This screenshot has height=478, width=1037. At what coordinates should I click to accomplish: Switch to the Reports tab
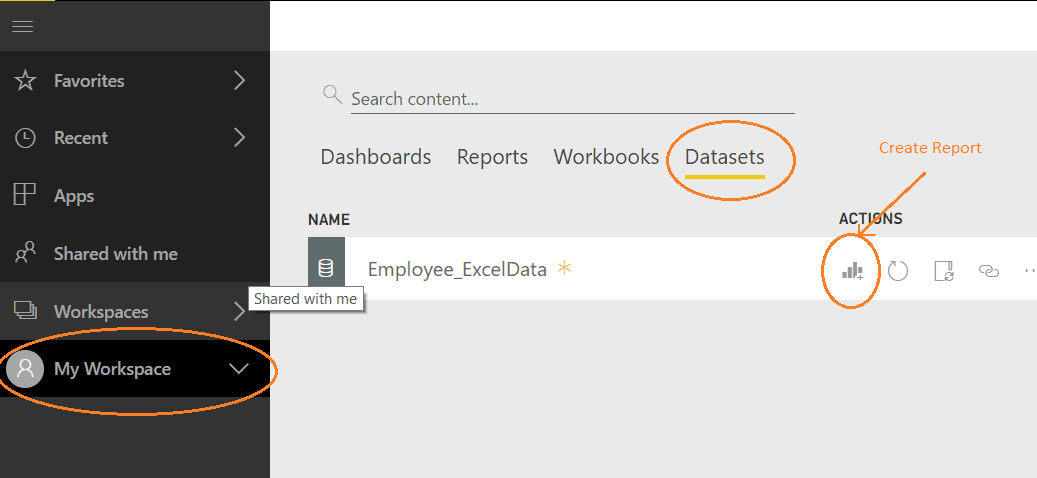492,157
